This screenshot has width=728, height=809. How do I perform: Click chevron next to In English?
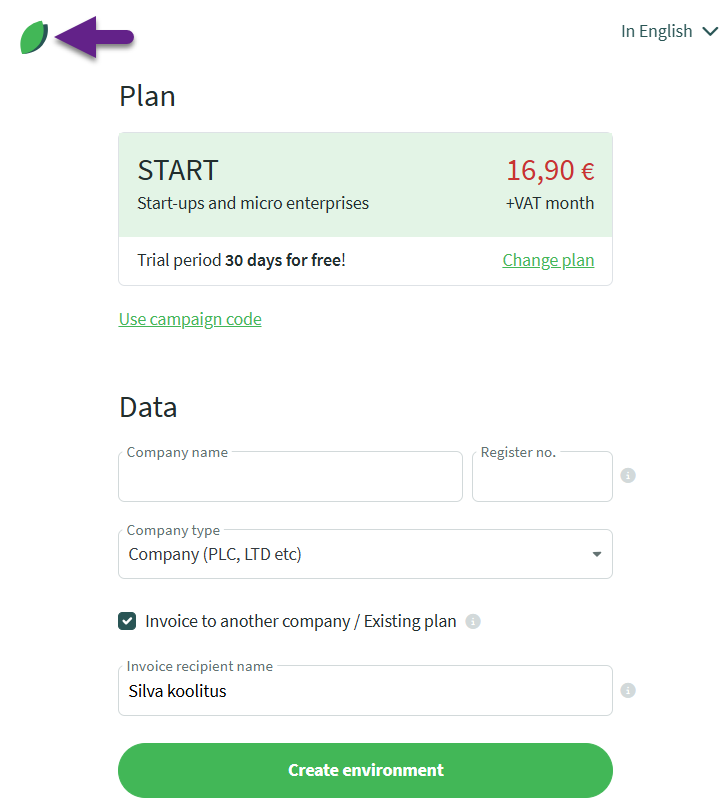[x=710, y=32]
